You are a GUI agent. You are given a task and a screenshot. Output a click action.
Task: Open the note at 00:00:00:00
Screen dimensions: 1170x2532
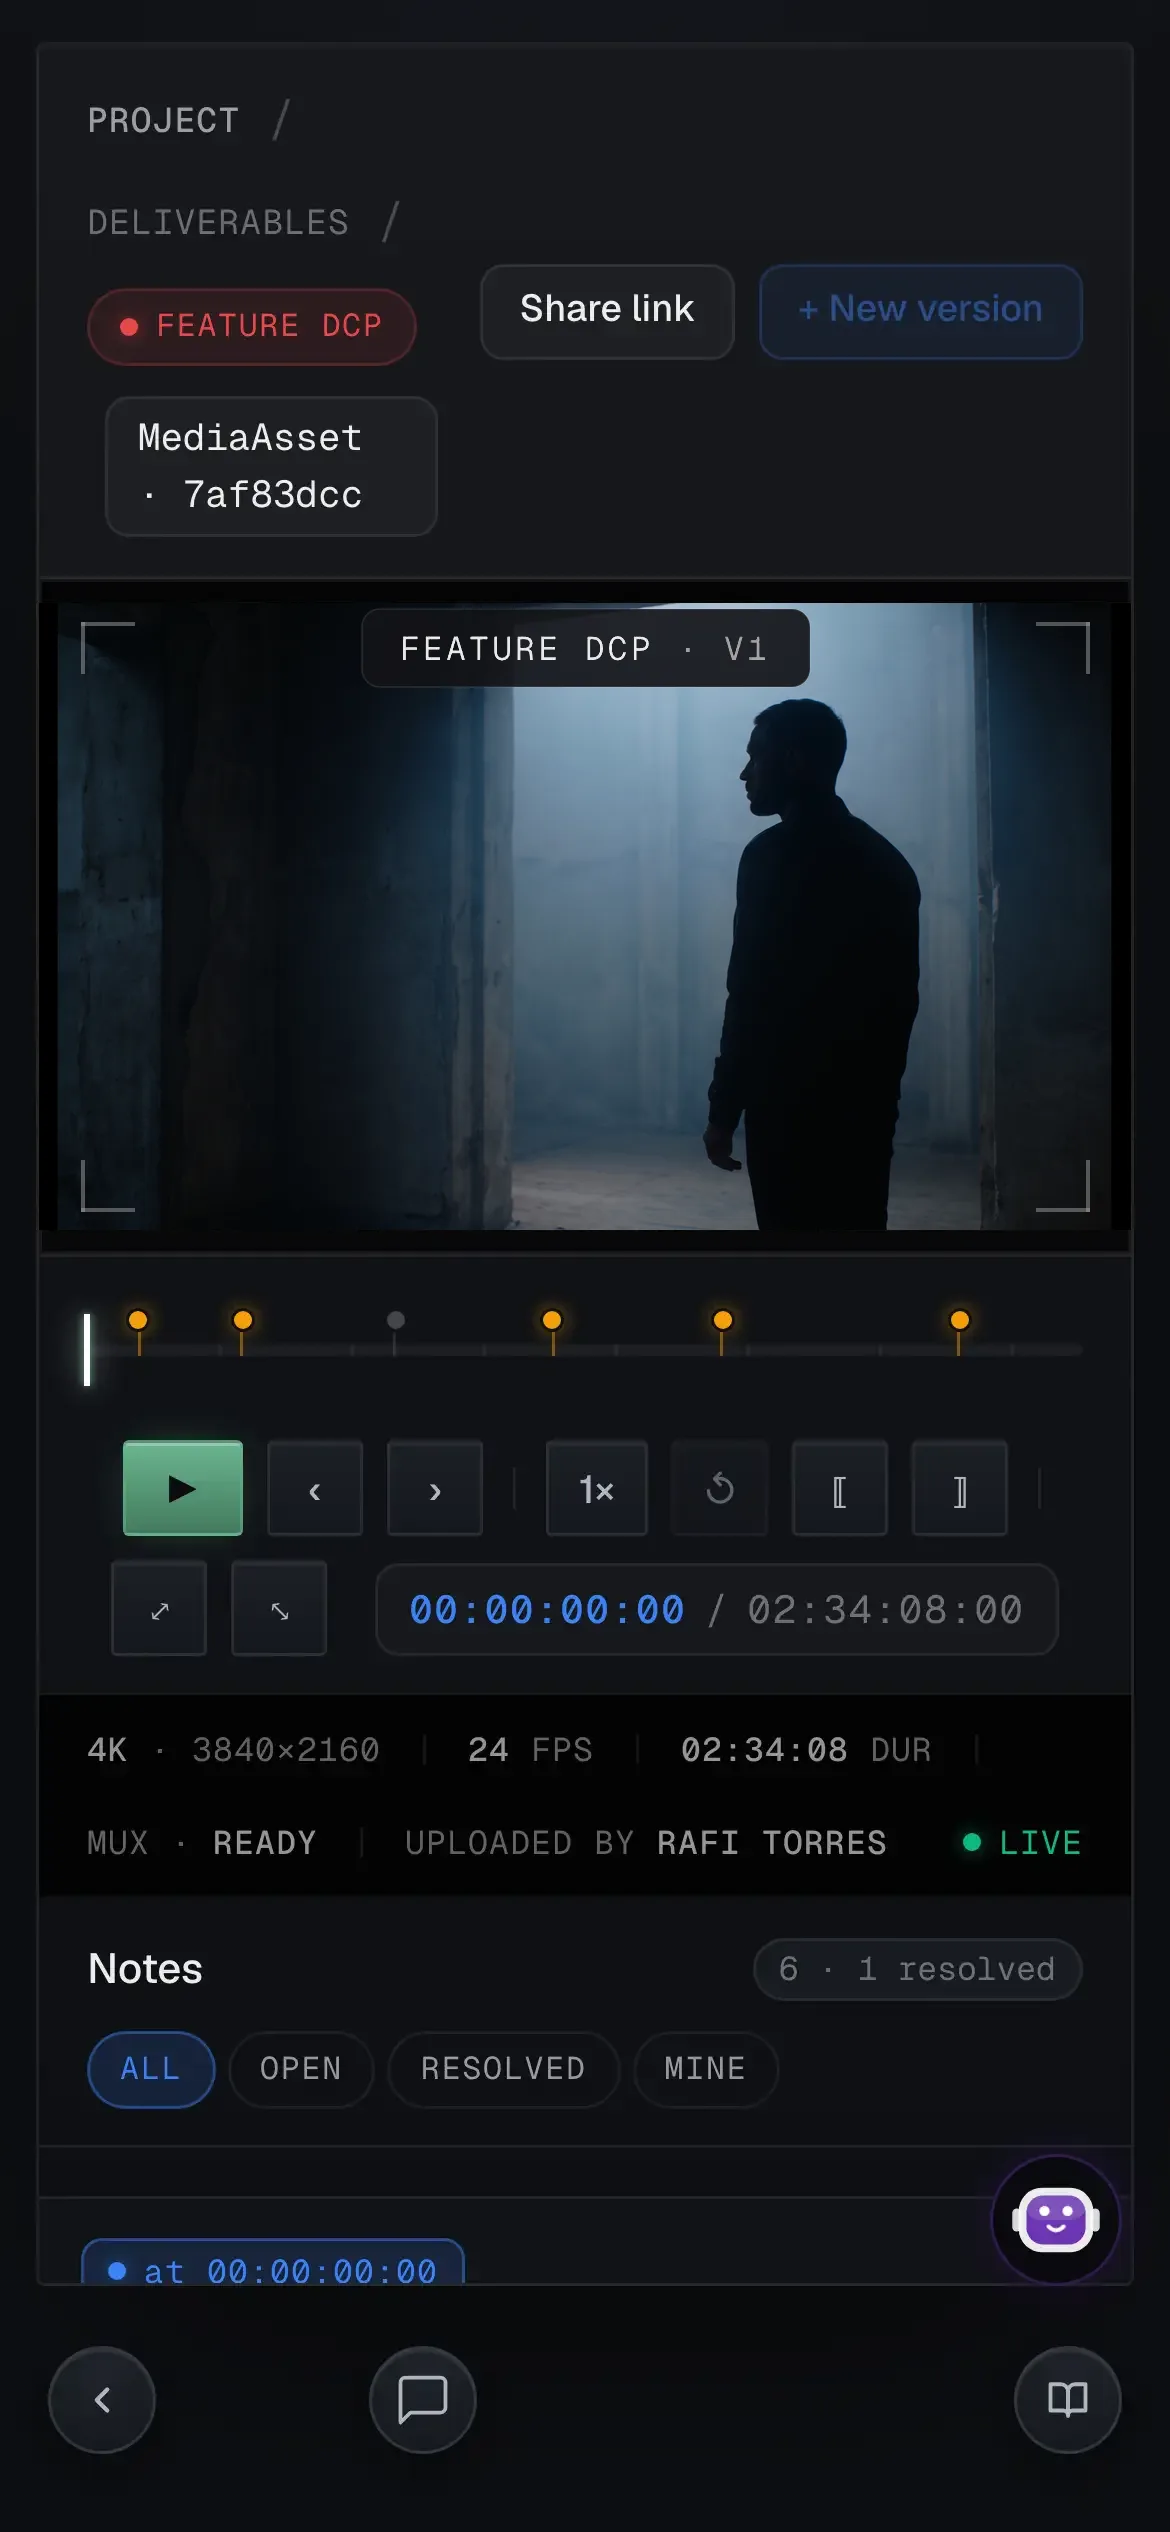pos(273,2262)
